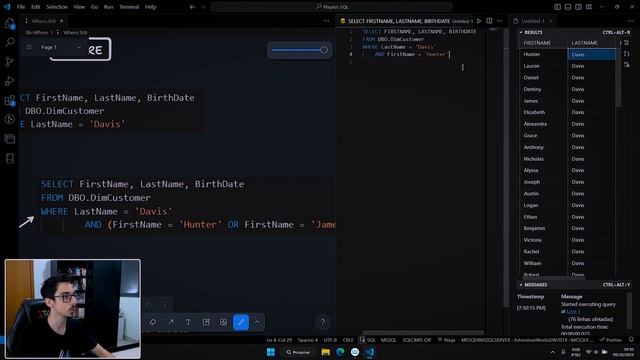640x360 pixels.
Task: Click Ln 4, Col 29 in status bar
Action: pyautogui.click(x=279, y=340)
